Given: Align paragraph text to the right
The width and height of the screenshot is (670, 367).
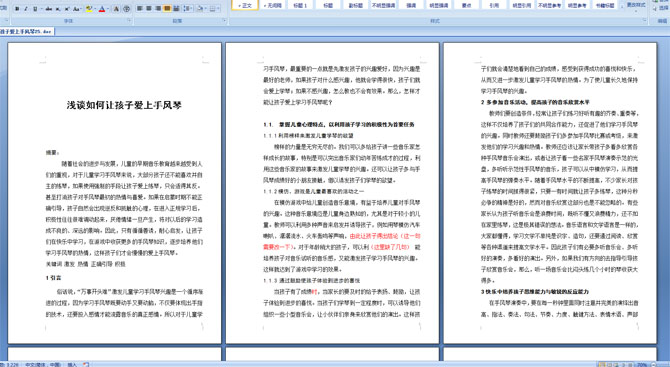Looking at the screenshot, I should pos(158,9).
